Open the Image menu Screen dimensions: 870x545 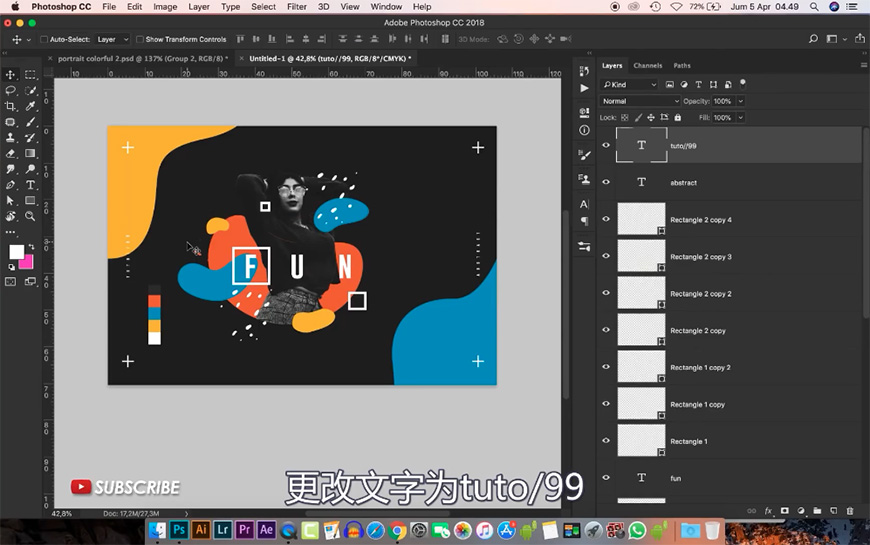[x=165, y=7]
